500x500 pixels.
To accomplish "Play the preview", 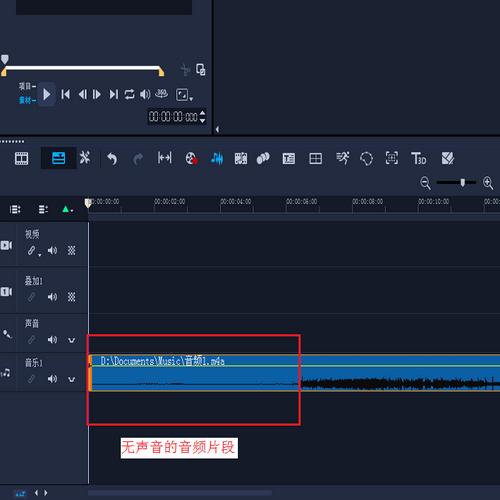I will [47, 95].
